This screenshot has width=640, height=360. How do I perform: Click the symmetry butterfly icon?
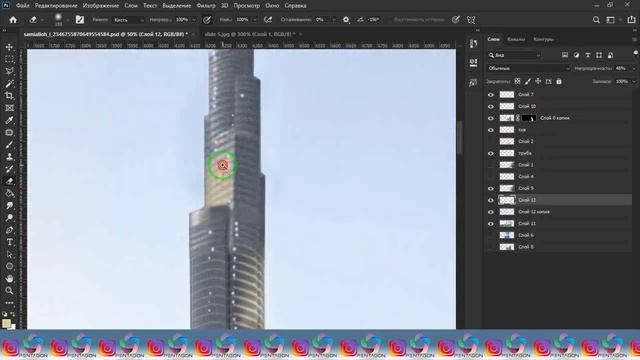coord(471,20)
